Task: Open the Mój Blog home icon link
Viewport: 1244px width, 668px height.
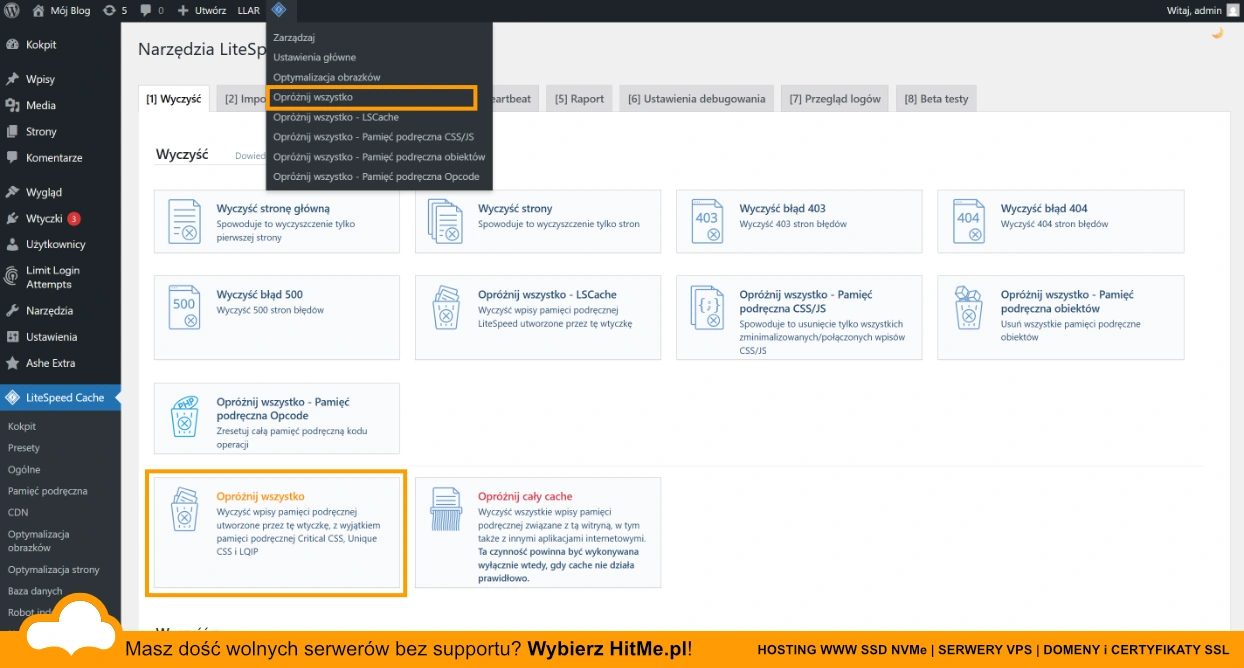Action: click(x=38, y=10)
